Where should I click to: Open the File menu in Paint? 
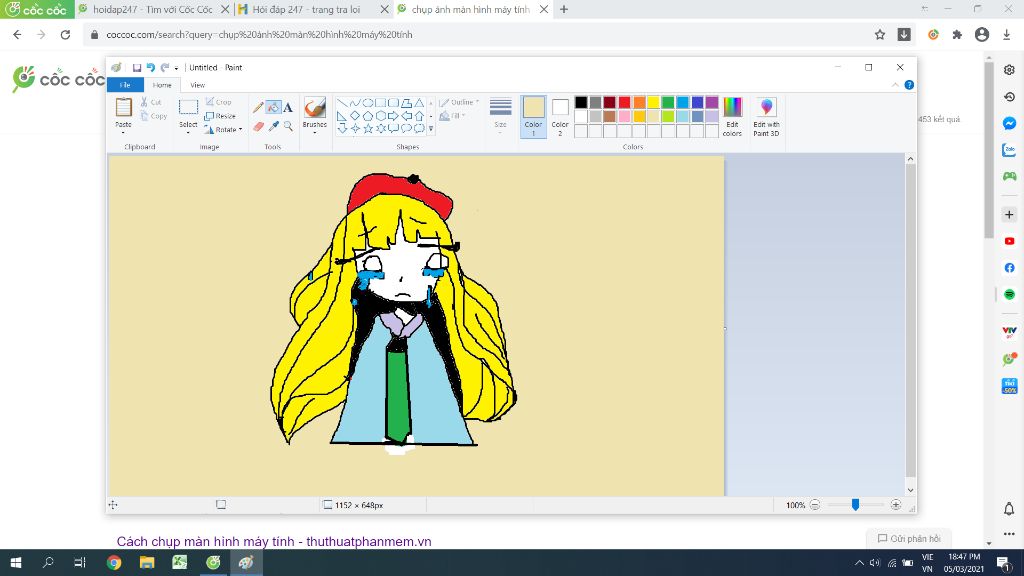tap(125, 85)
